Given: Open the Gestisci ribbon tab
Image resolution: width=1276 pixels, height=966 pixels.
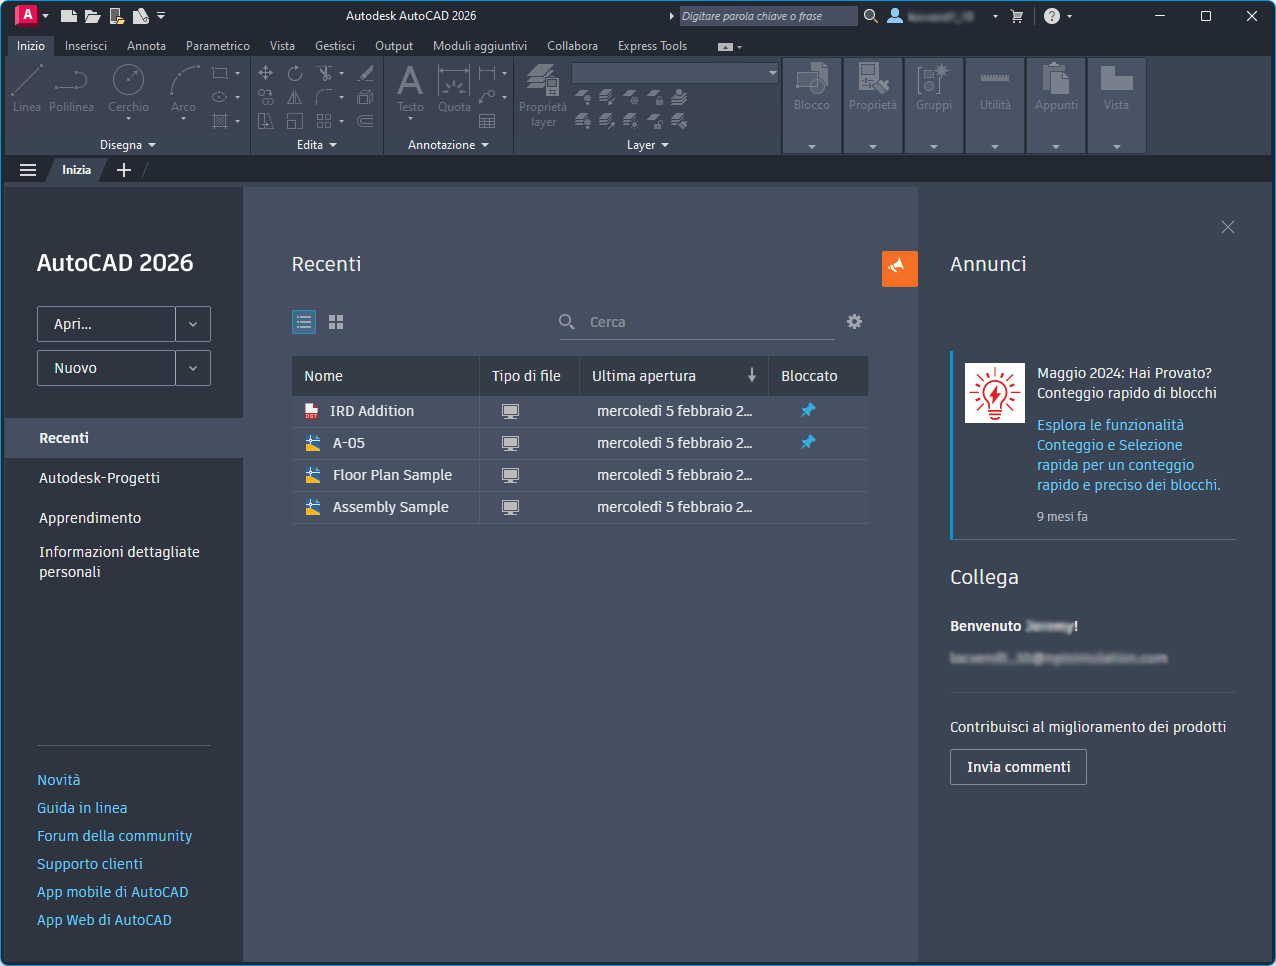Looking at the screenshot, I should click(335, 46).
